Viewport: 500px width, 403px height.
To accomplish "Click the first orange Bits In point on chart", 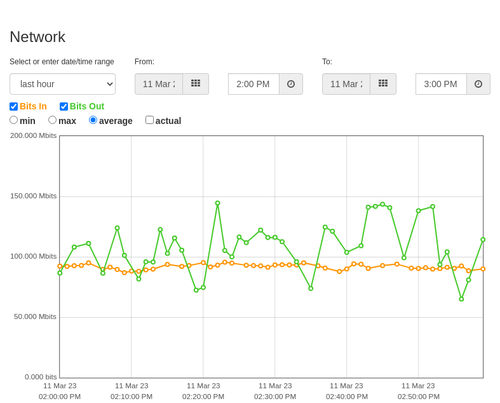I will tap(60, 266).
